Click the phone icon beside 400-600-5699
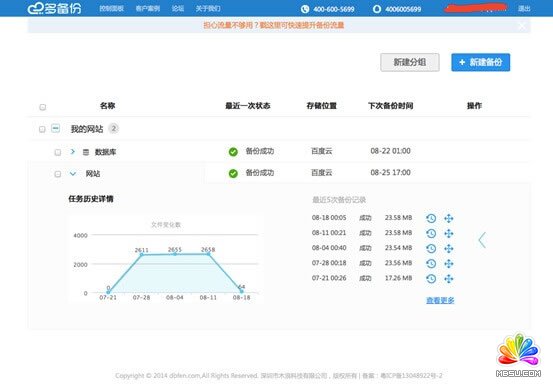The image size is (553, 387). [305, 9]
